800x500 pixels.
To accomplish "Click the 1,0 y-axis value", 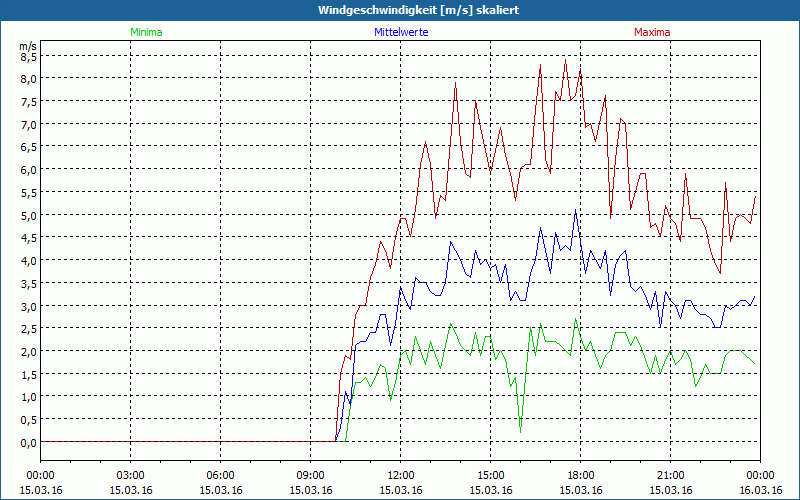I will click(29, 397).
